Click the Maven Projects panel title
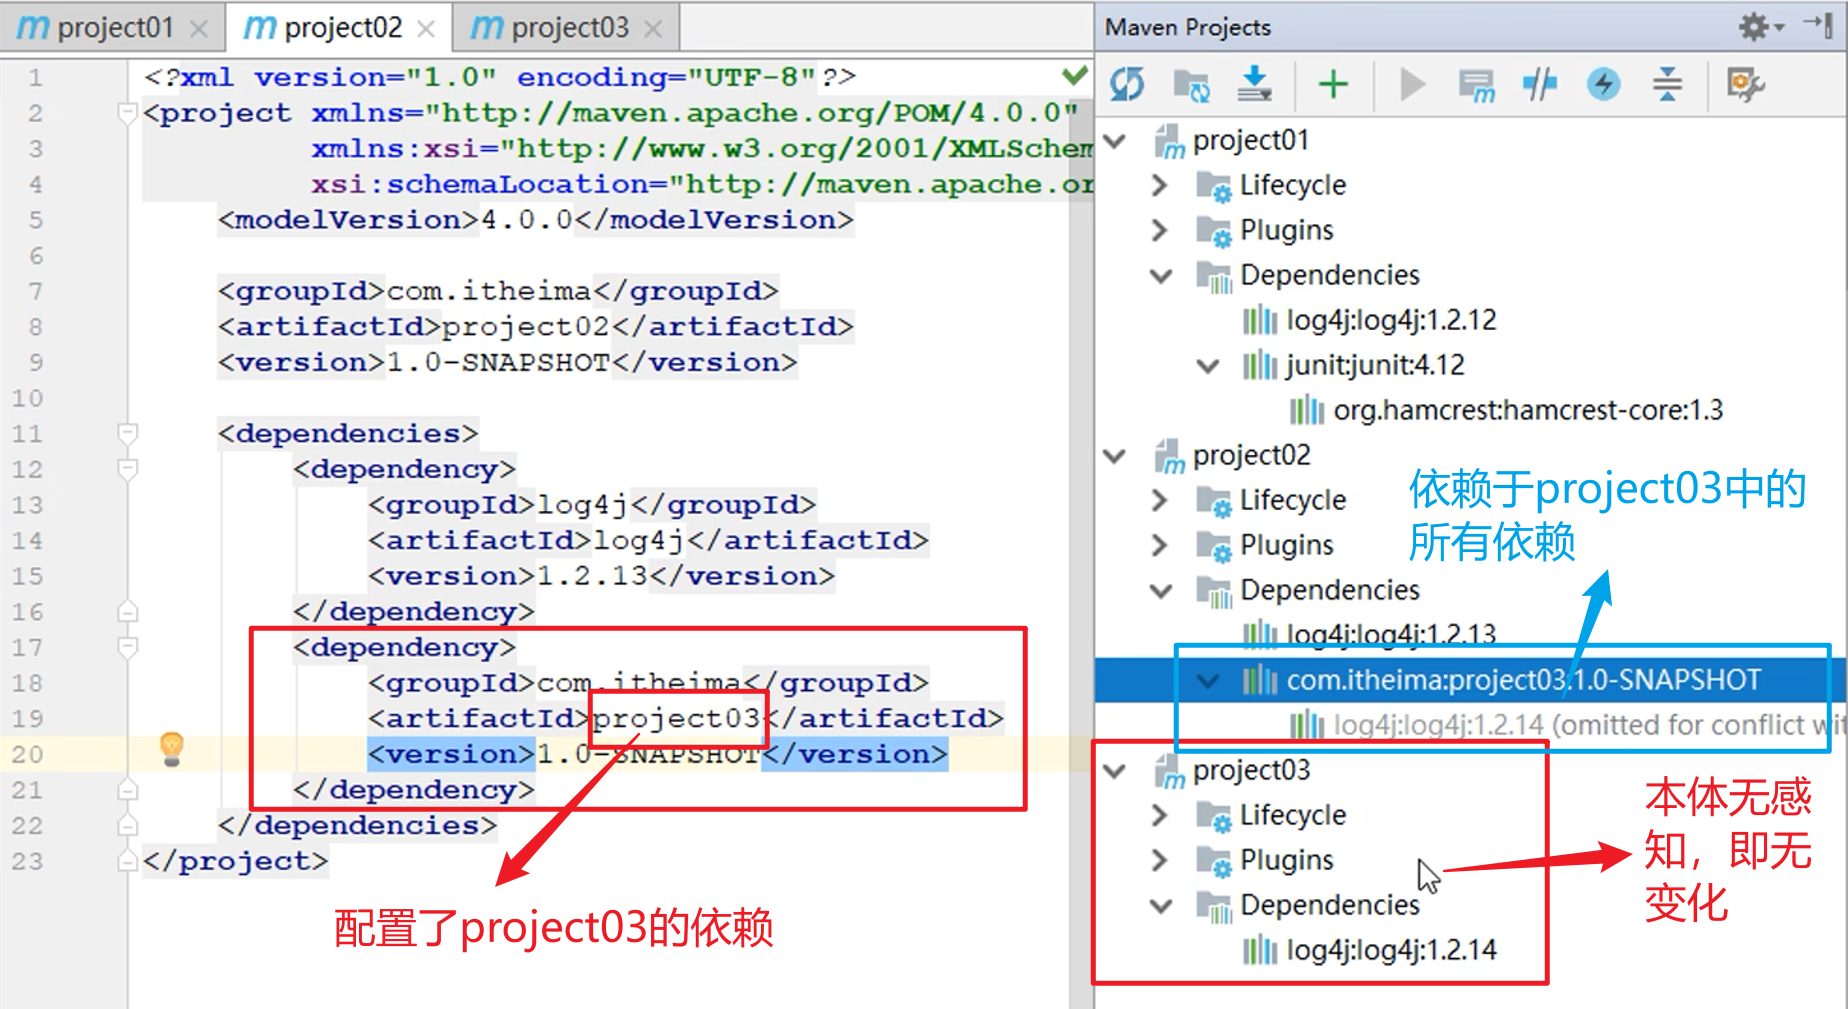Viewport: 1848px width, 1009px height. (x=1187, y=27)
